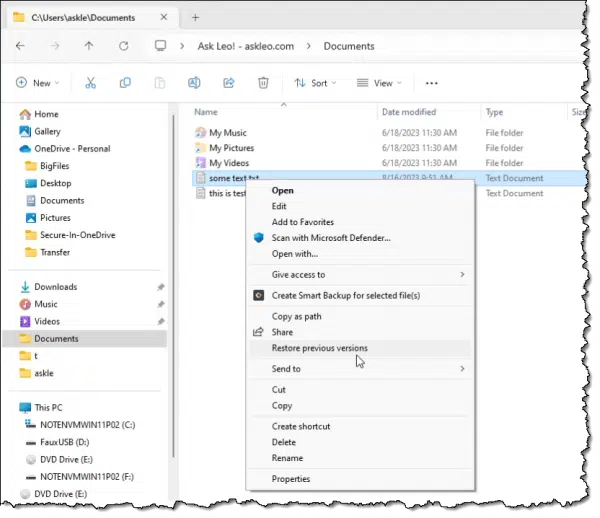Image resolution: width=600 pixels, height=518 pixels.
Task: Click the Copy icon in toolbar
Action: pos(125,83)
